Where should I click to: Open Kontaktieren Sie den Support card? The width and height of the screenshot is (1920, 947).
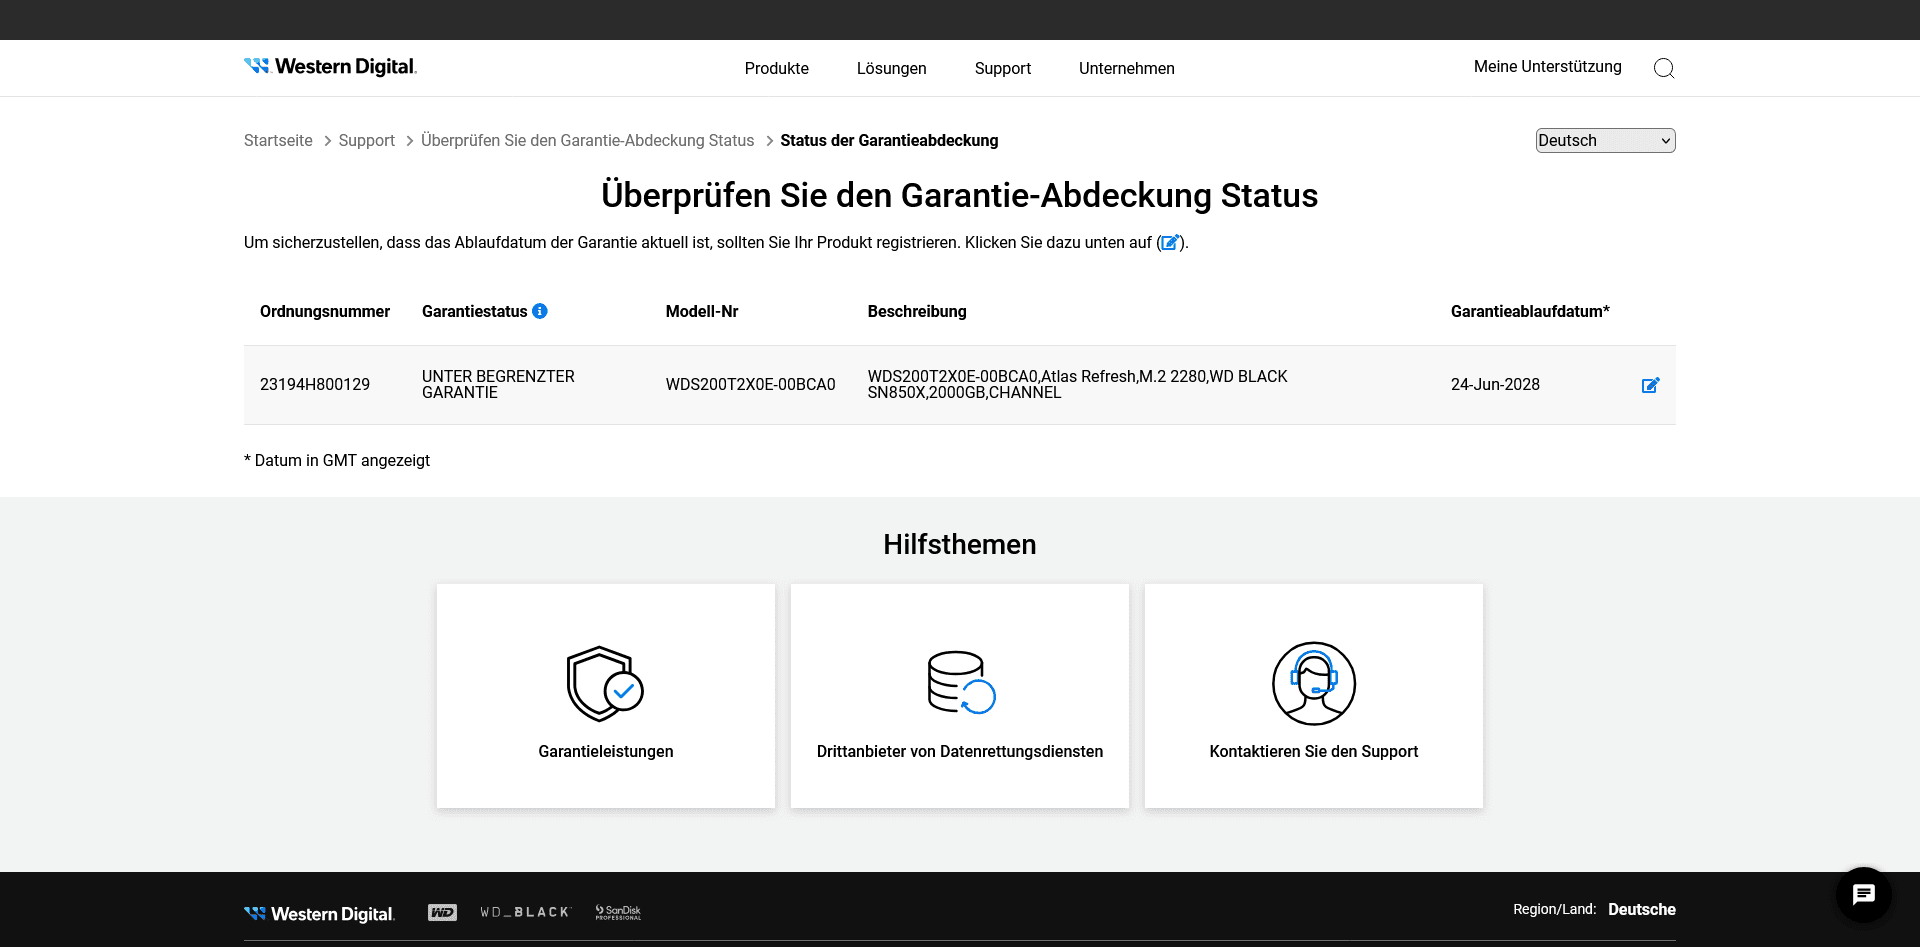click(x=1314, y=696)
